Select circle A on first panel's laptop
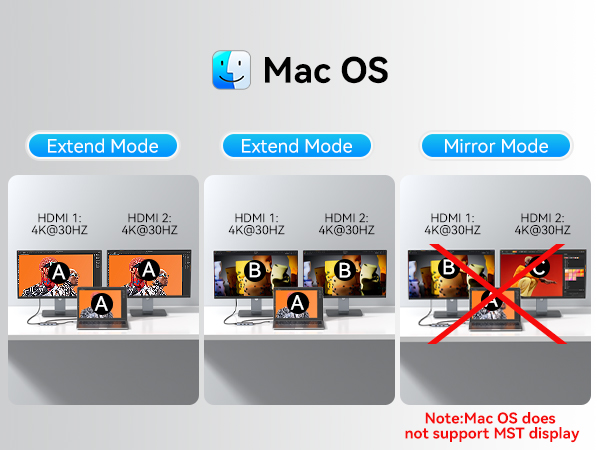The width and height of the screenshot is (600, 450). (x=101, y=304)
